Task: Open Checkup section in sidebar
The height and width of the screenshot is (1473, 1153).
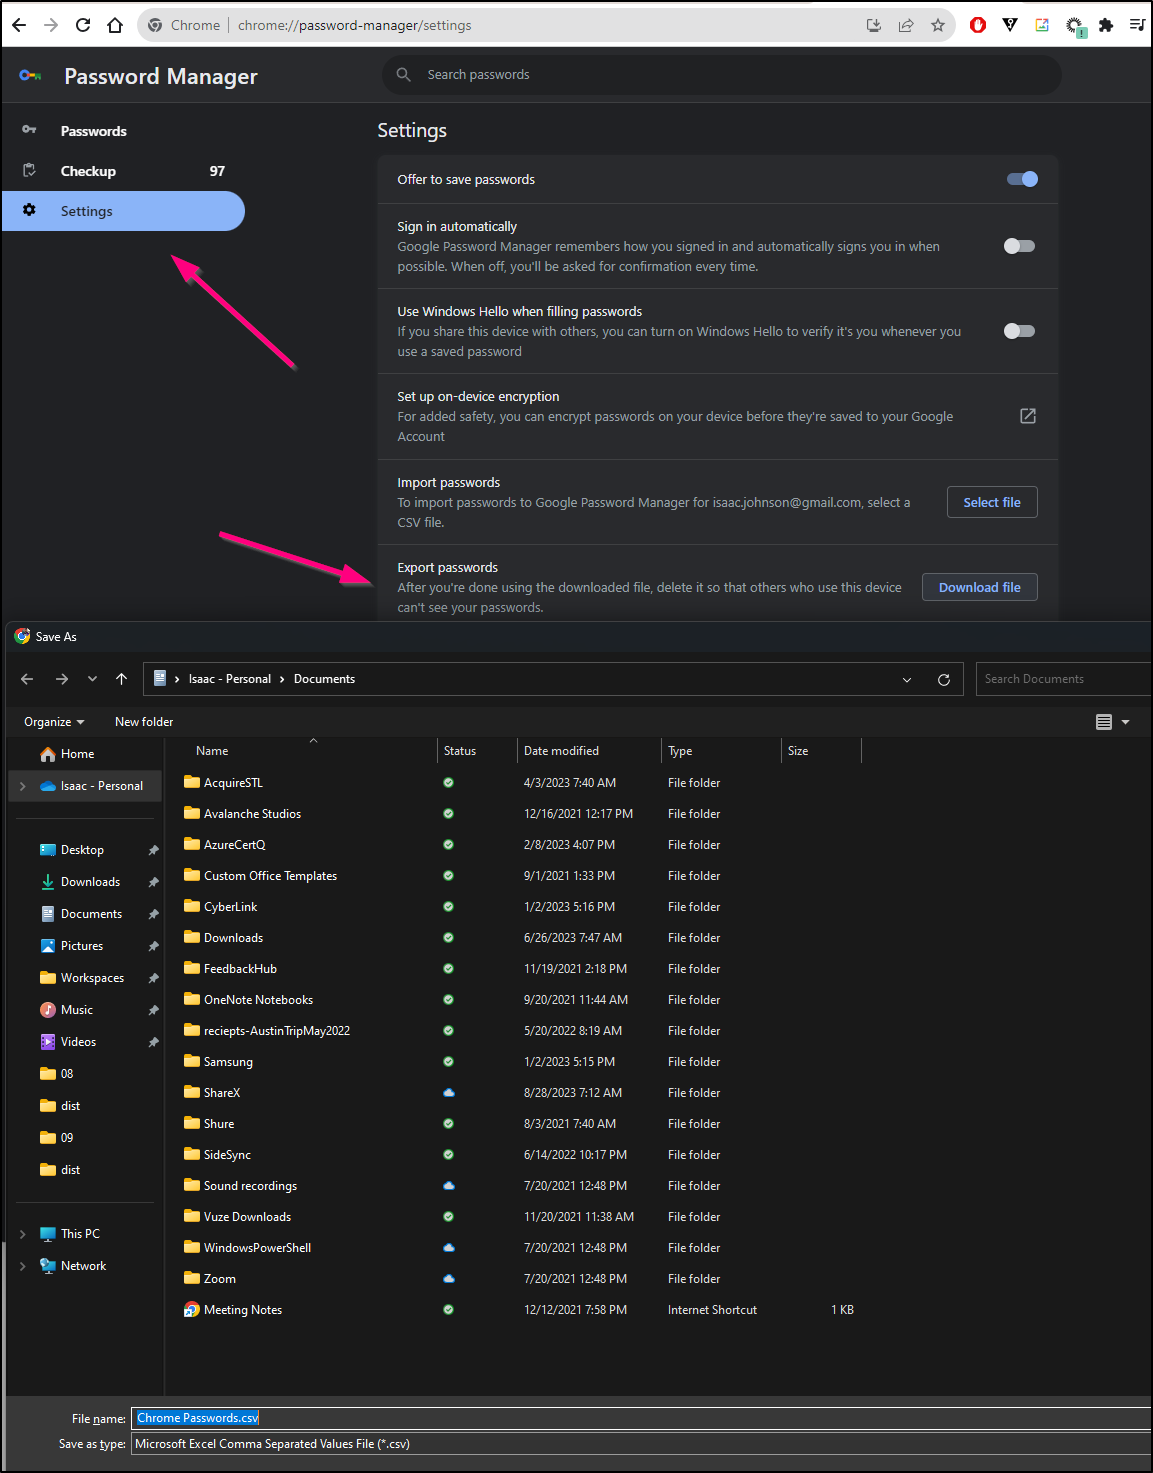Action: point(88,171)
